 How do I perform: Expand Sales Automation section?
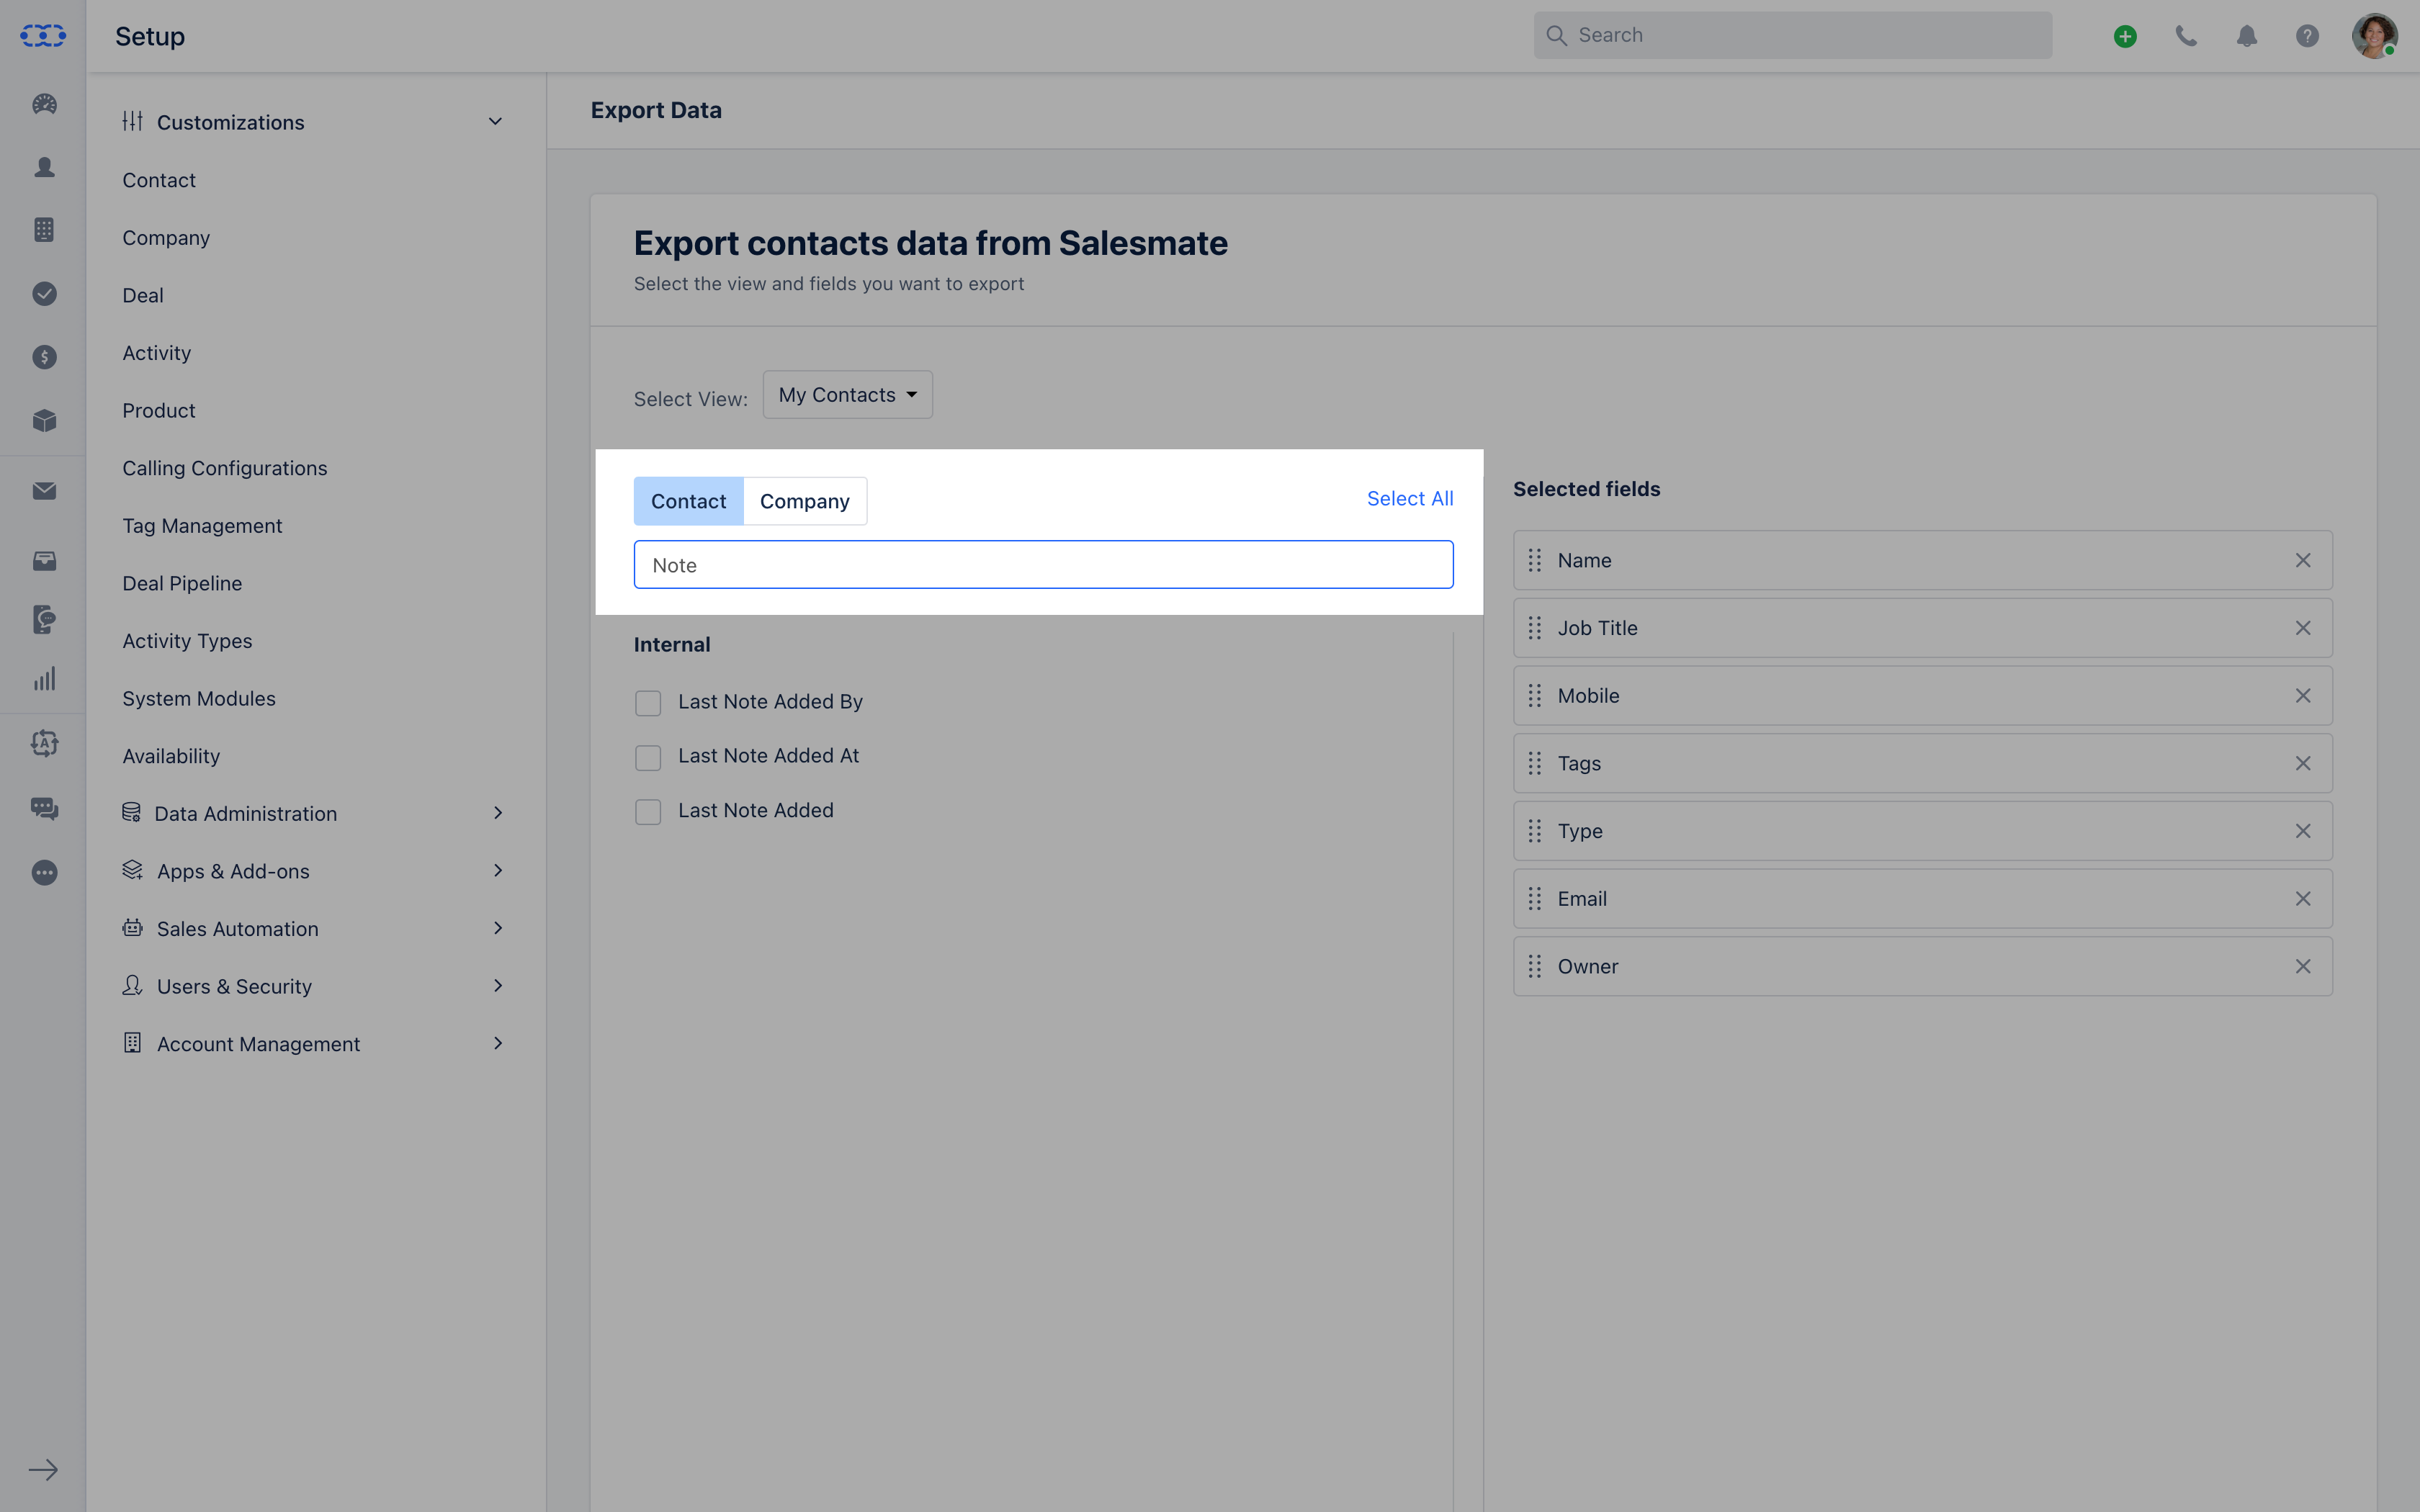coord(498,928)
